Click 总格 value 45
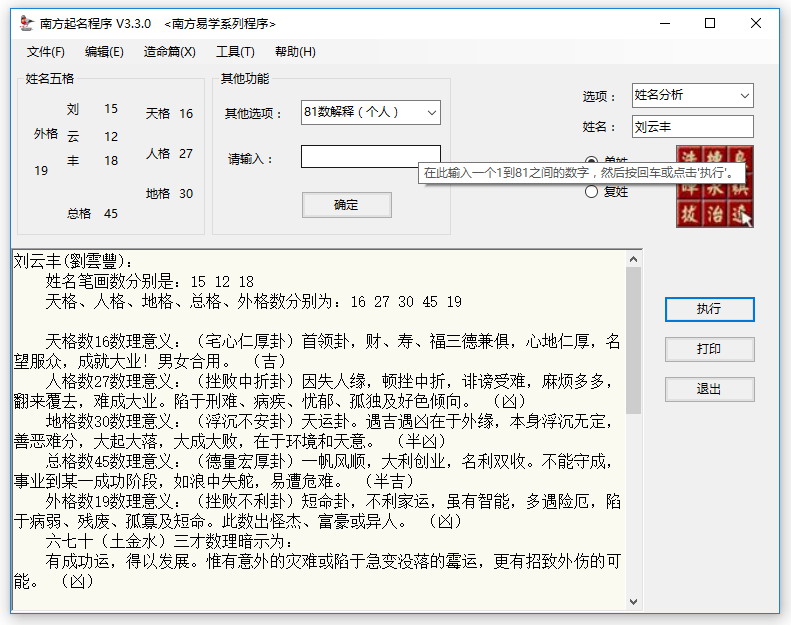 pos(111,213)
